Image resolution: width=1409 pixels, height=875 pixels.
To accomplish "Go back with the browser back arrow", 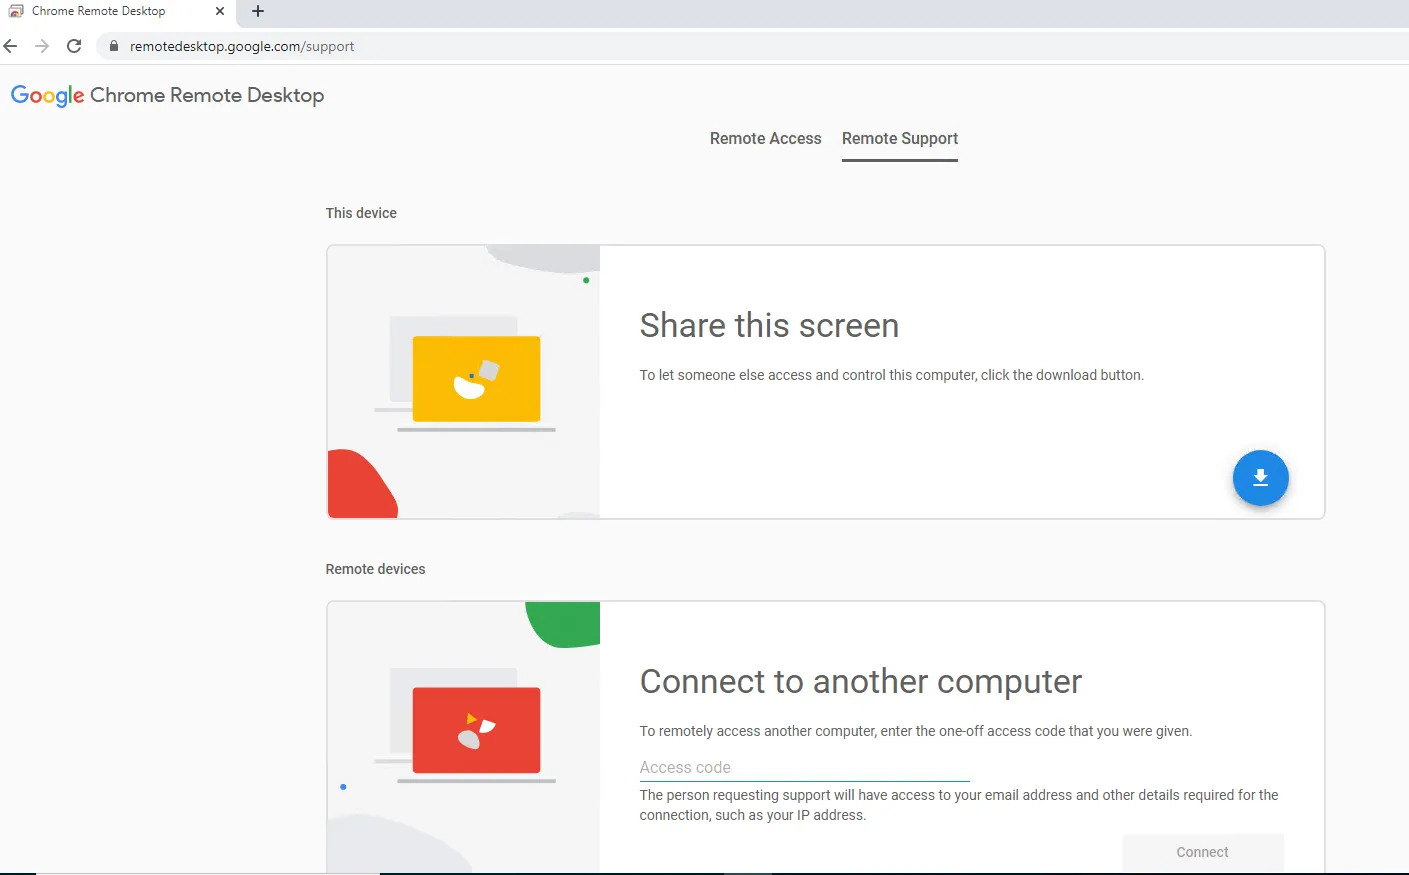I will coord(11,46).
